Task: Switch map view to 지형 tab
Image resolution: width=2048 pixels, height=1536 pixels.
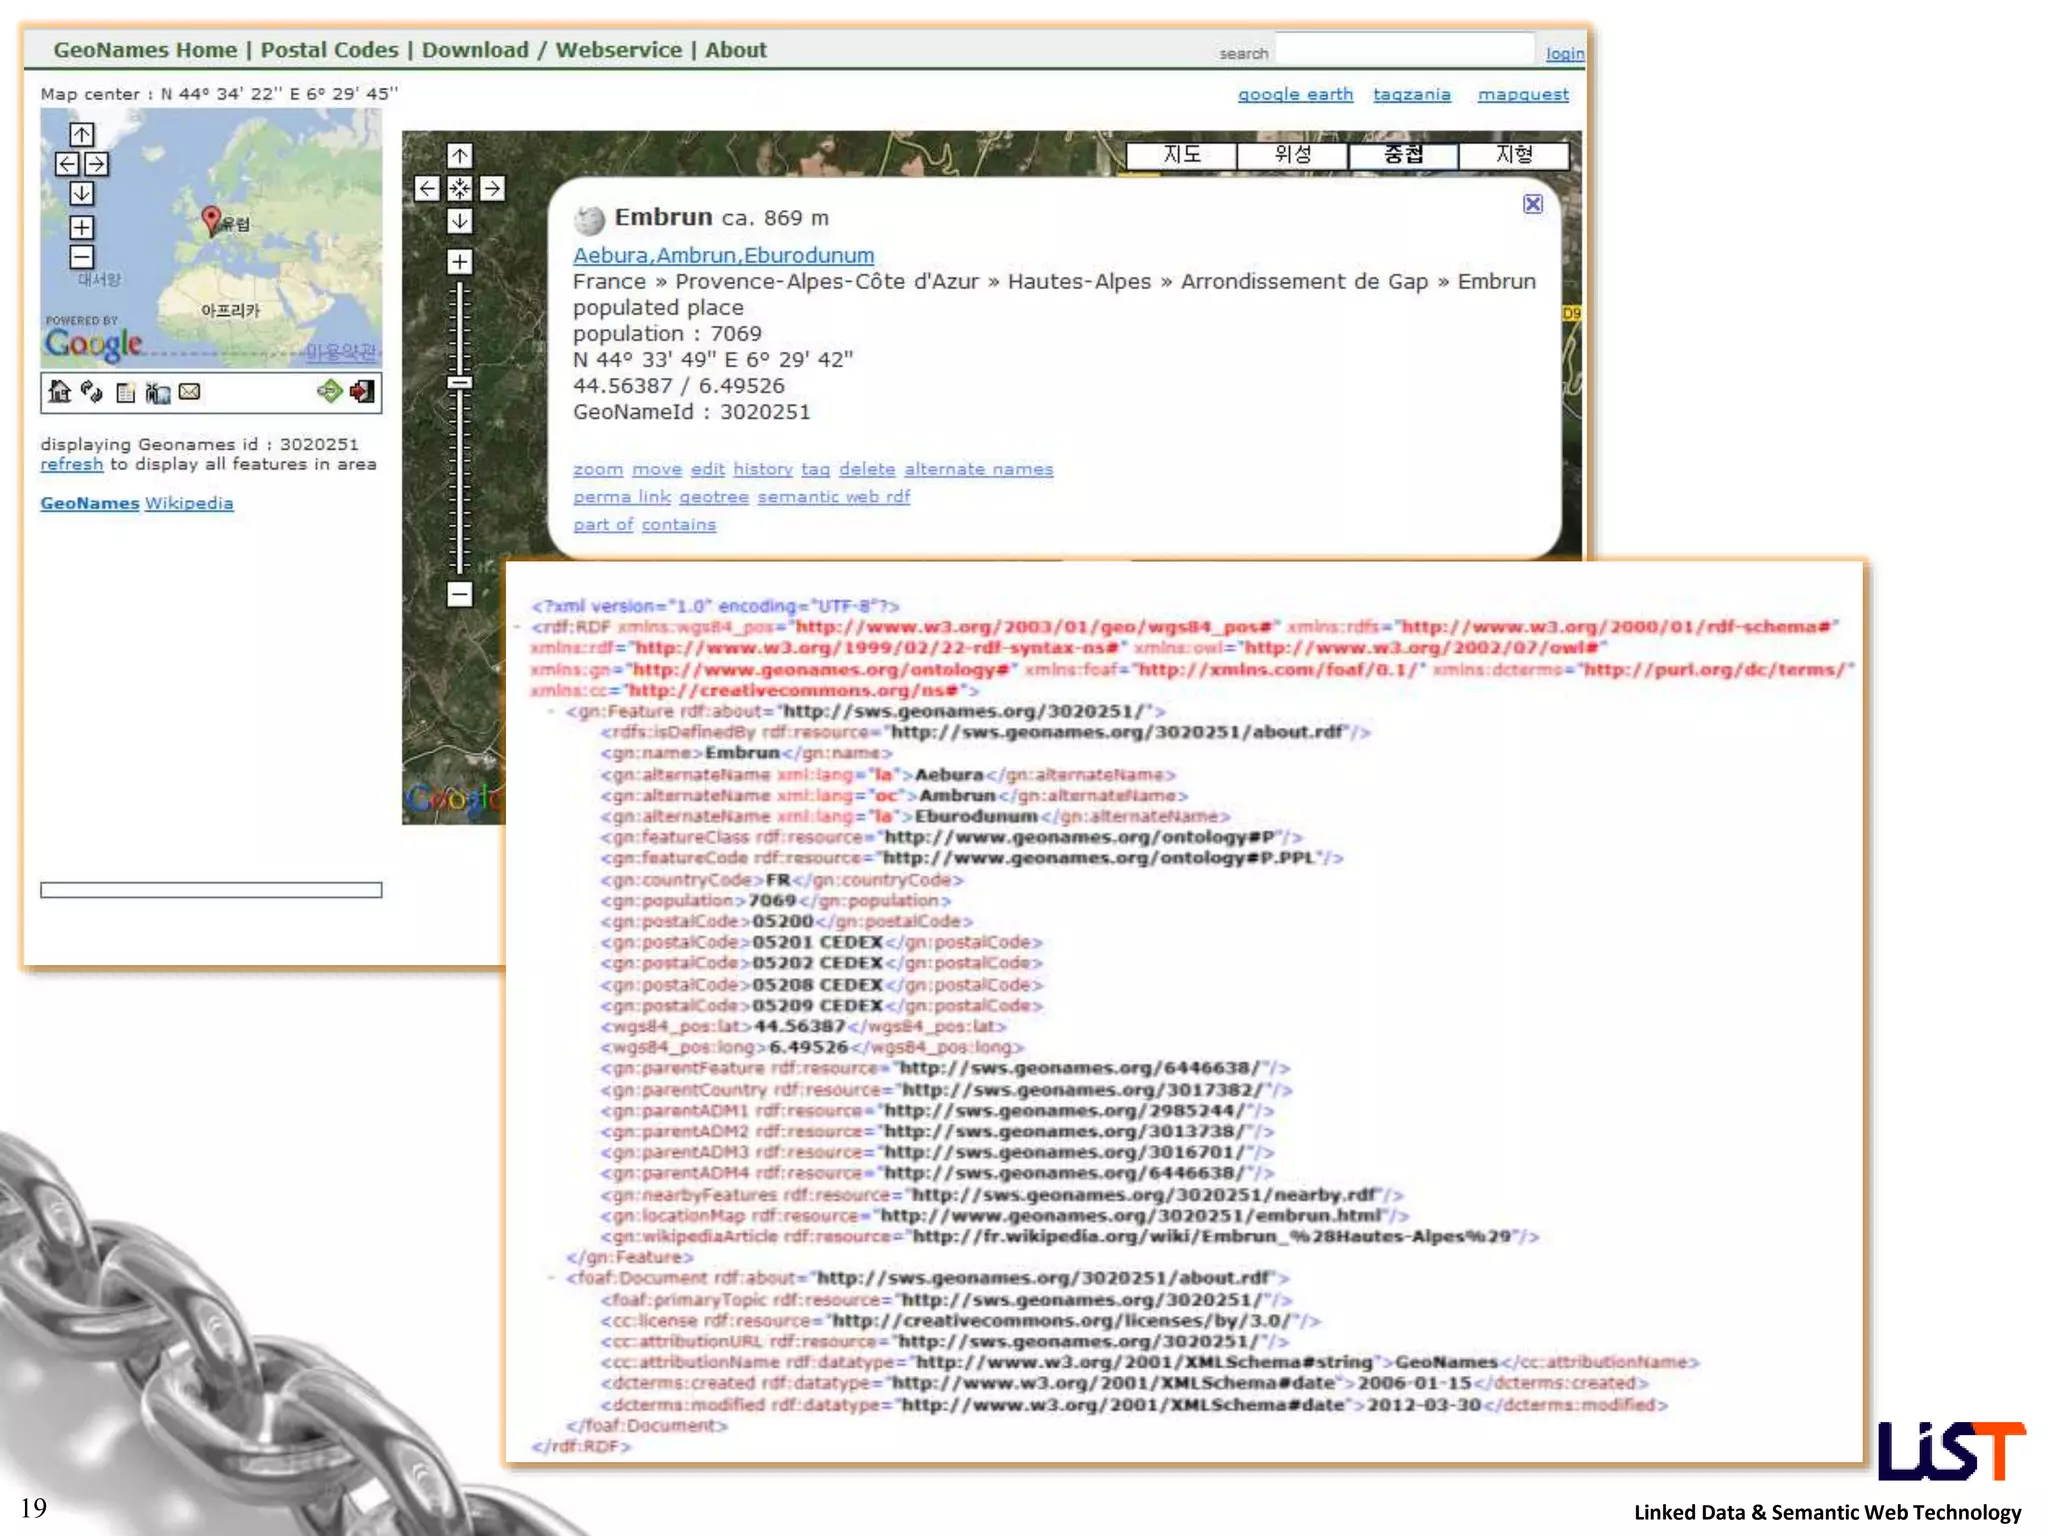Action: pos(1514,155)
